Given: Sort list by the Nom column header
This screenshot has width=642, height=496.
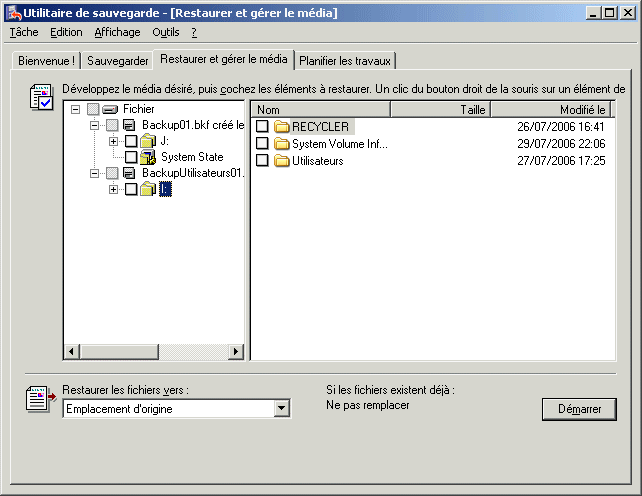Looking at the screenshot, I should click(x=320, y=109).
